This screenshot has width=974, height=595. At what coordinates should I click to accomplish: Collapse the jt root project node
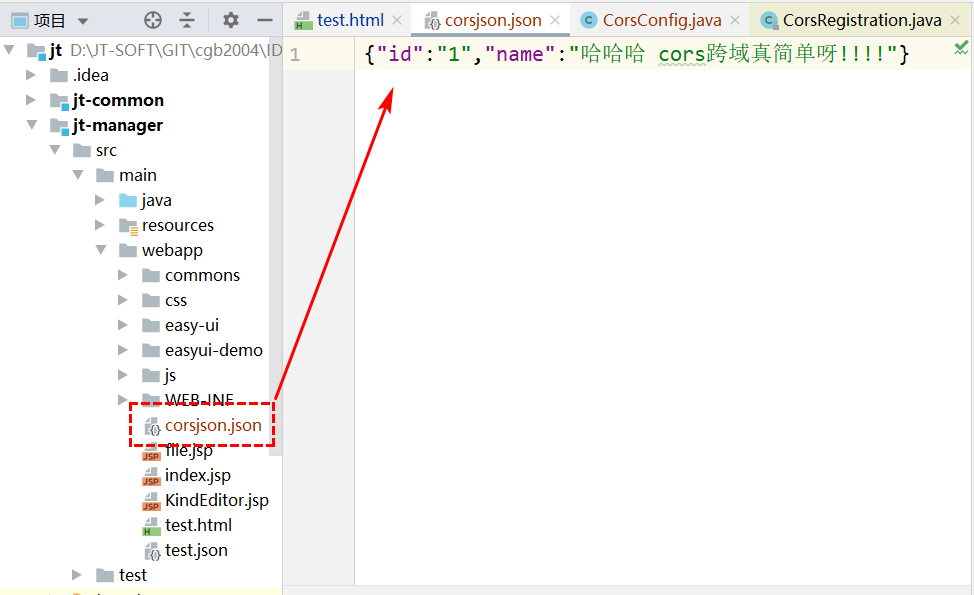pos(9,50)
